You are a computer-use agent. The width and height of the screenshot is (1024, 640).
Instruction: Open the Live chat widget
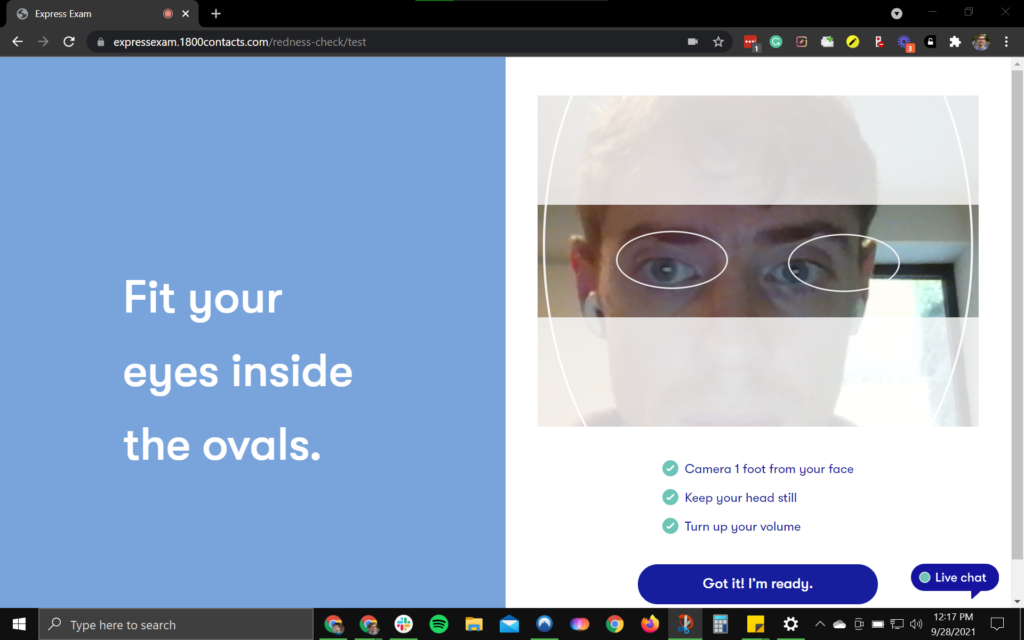point(953,578)
